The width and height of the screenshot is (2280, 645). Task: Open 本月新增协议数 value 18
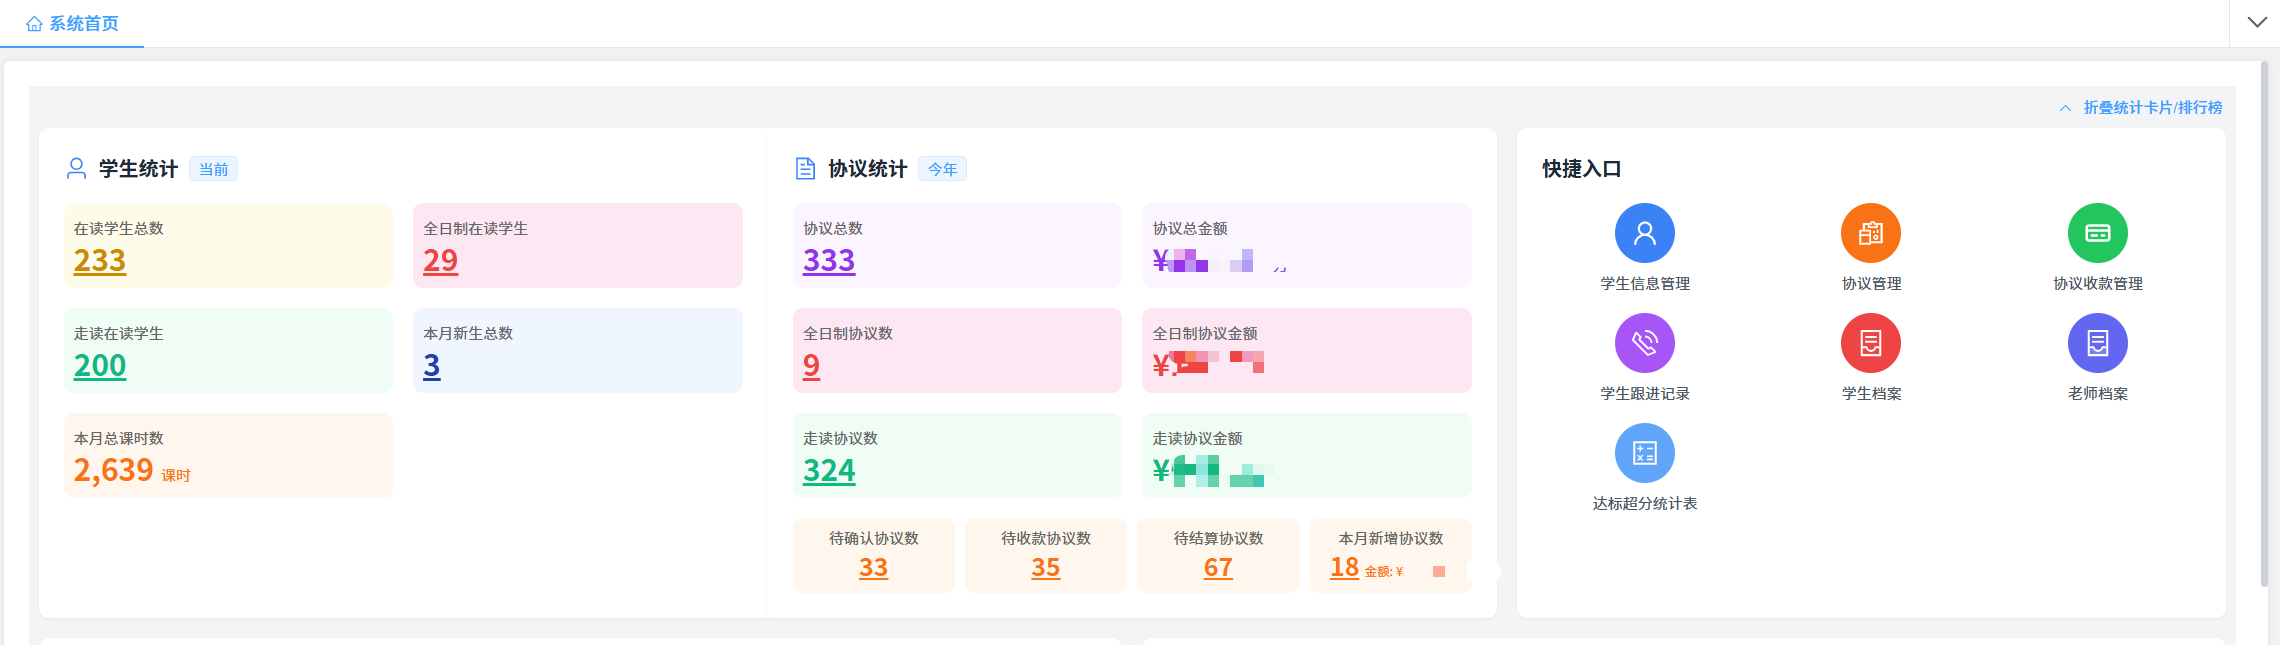[1344, 568]
